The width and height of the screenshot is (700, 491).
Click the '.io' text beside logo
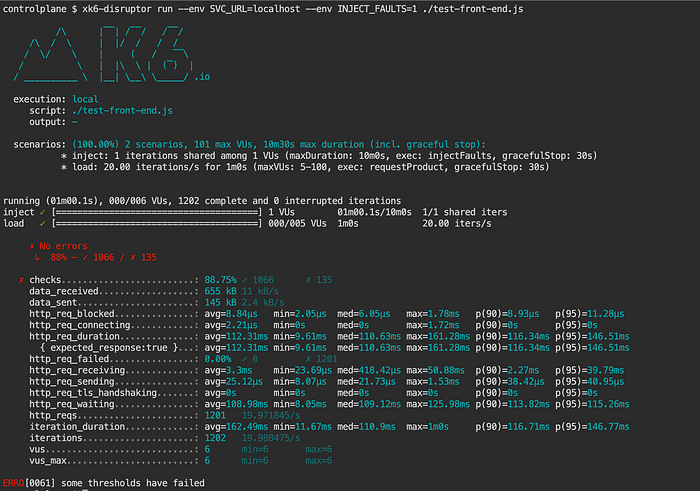(x=202, y=77)
